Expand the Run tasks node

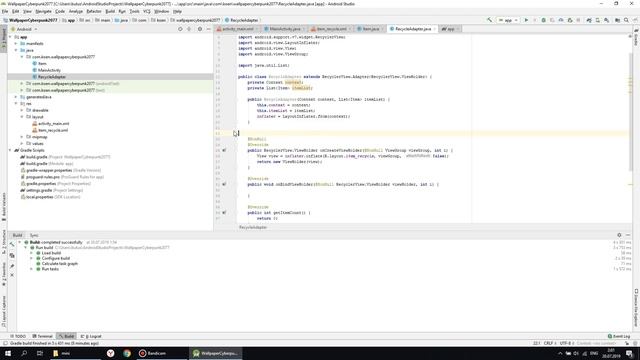click(x=31, y=269)
